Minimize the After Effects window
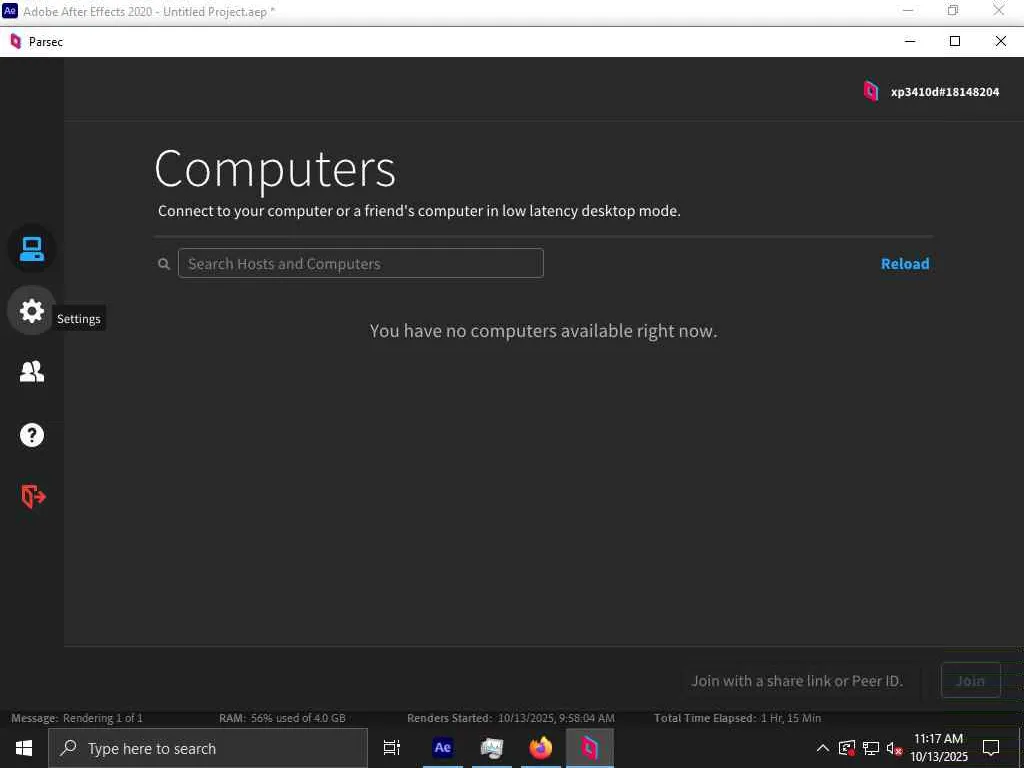This screenshot has height=768, width=1024. click(x=908, y=10)
